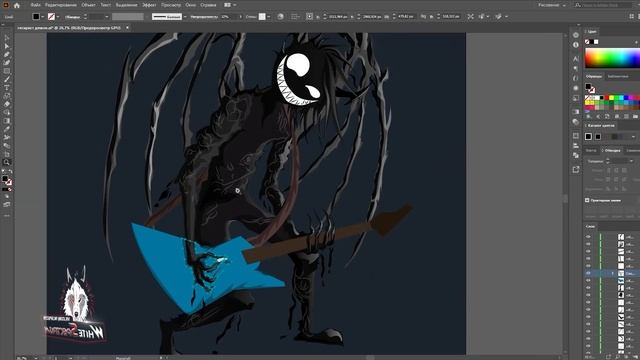
Task: Open the Эффект menu
Action: click(149, 5)
